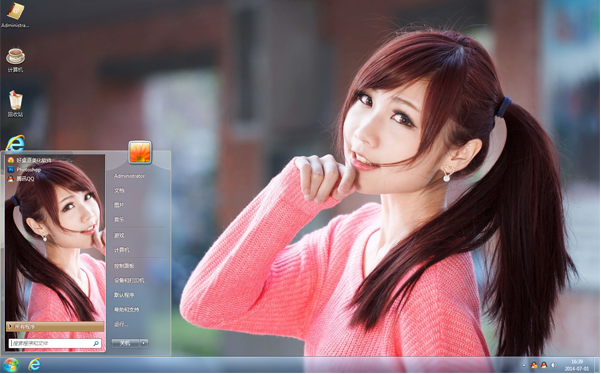Open the 回收站 recycle bin desktop icon

coord(15,104)
